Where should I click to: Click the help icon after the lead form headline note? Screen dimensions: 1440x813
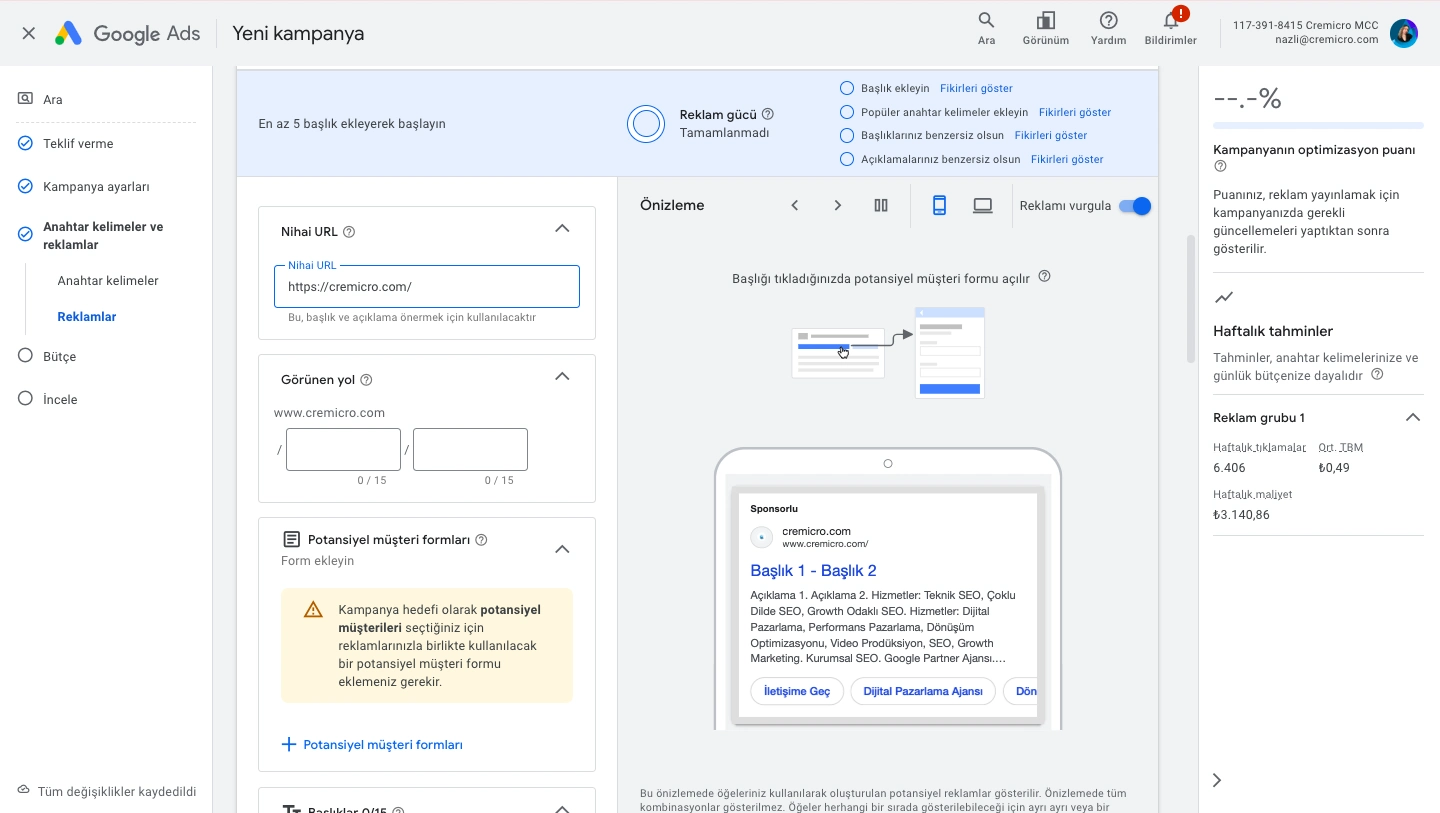click(1045, 277)
